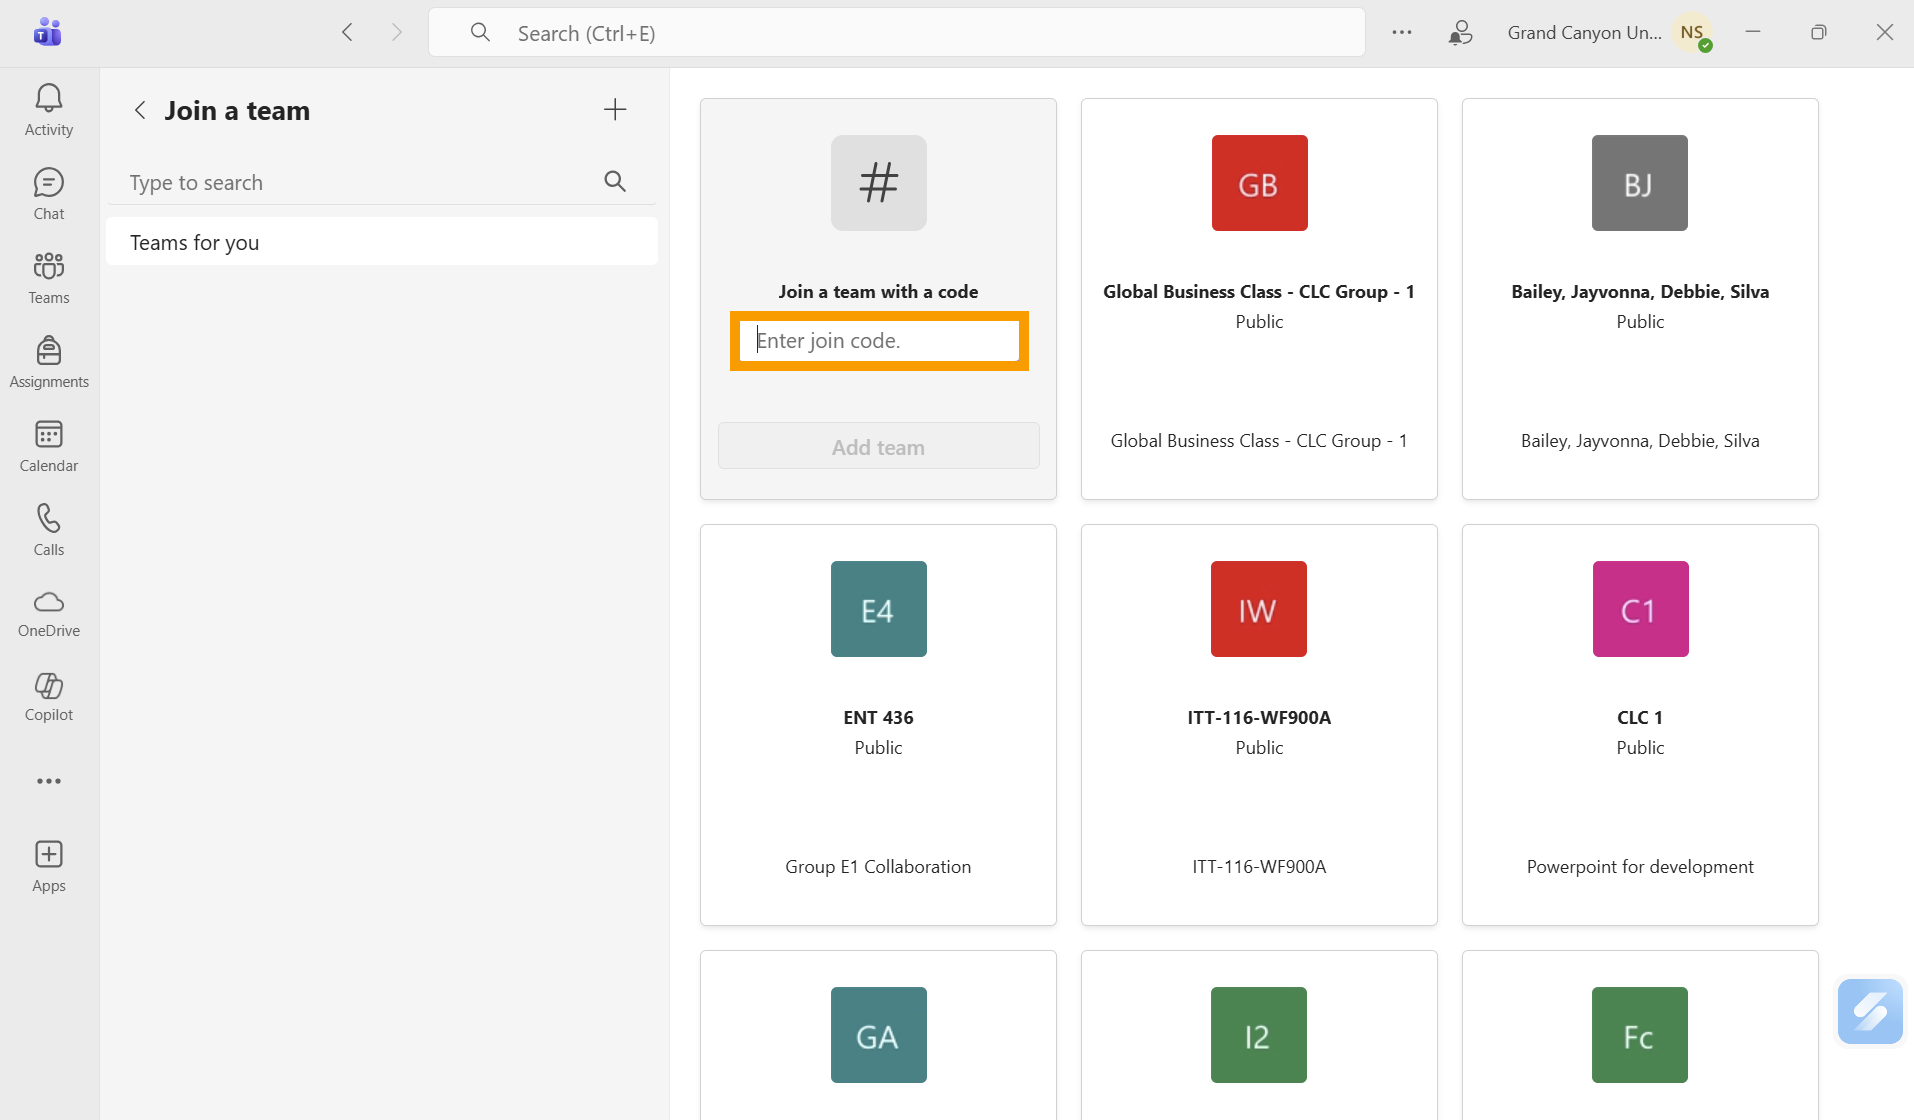Open the Calls section
The height and width of the screenshot is (1120, 1914).
pos(48,530)
